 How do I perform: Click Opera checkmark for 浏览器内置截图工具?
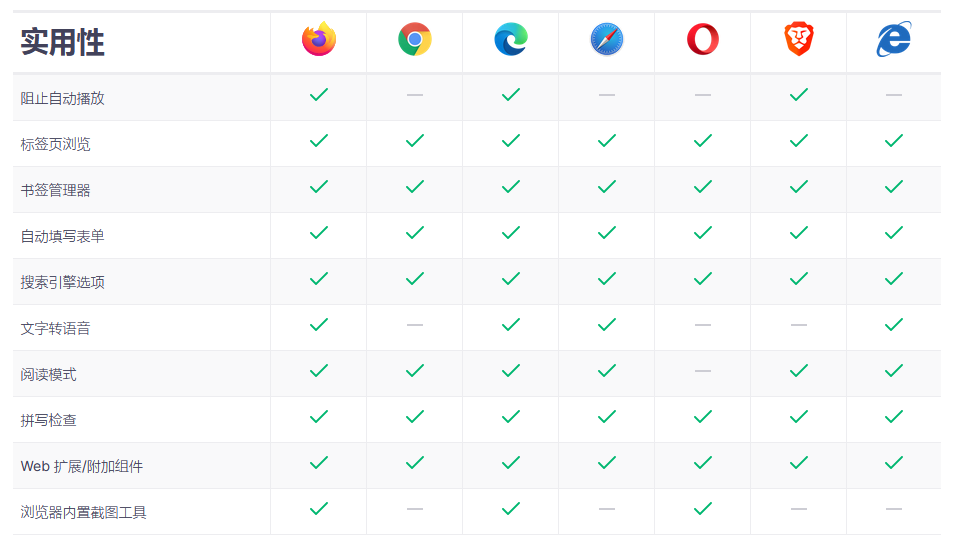[x=703, y=509]
